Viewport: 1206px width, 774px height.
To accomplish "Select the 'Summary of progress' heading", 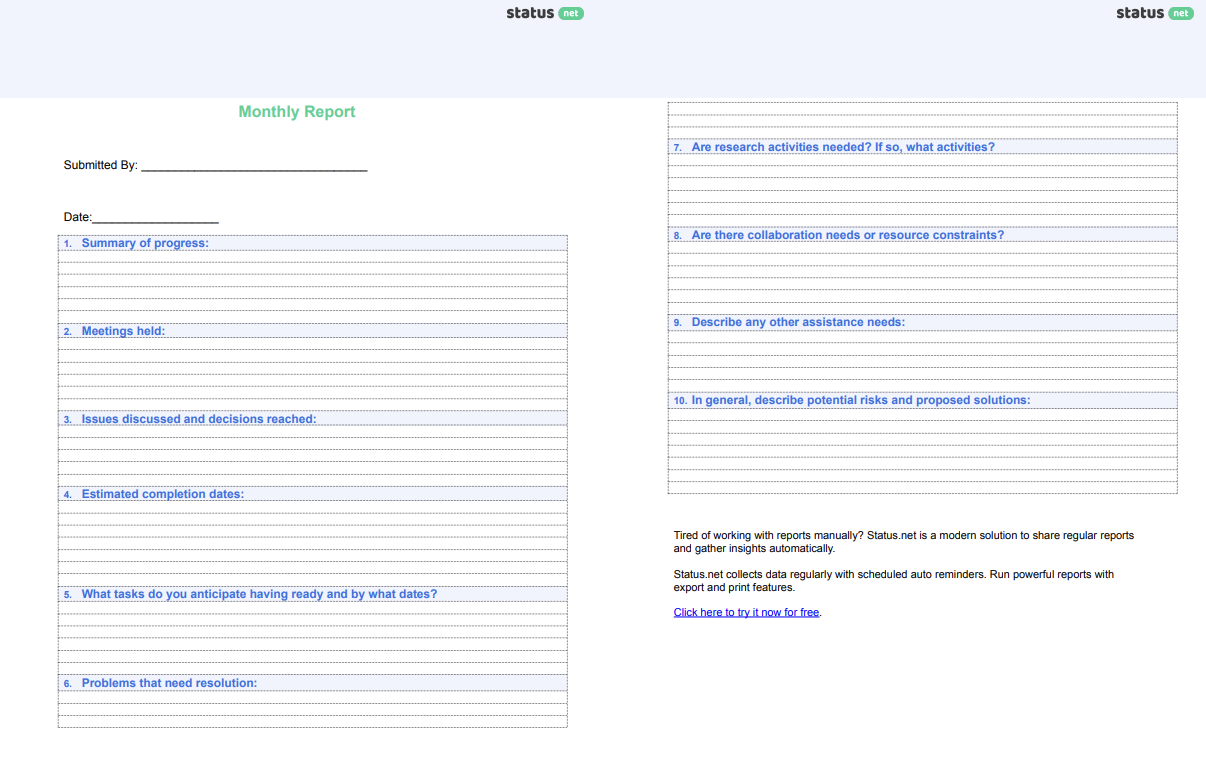I will (145, 243).
